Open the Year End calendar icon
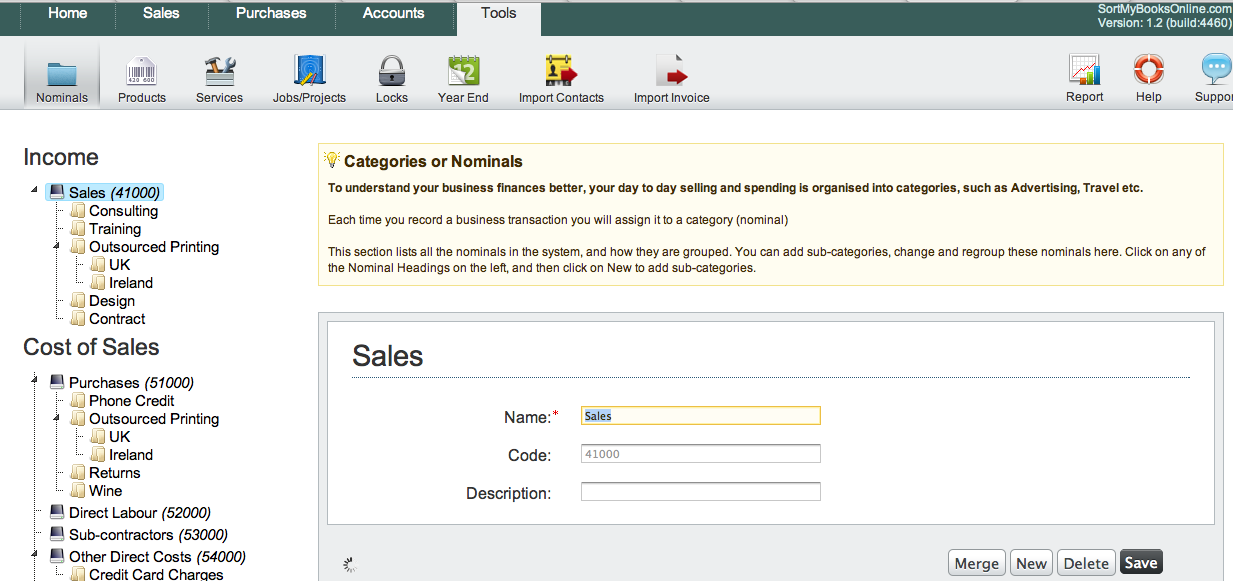 pyautogui.click(x=463, y=73)
